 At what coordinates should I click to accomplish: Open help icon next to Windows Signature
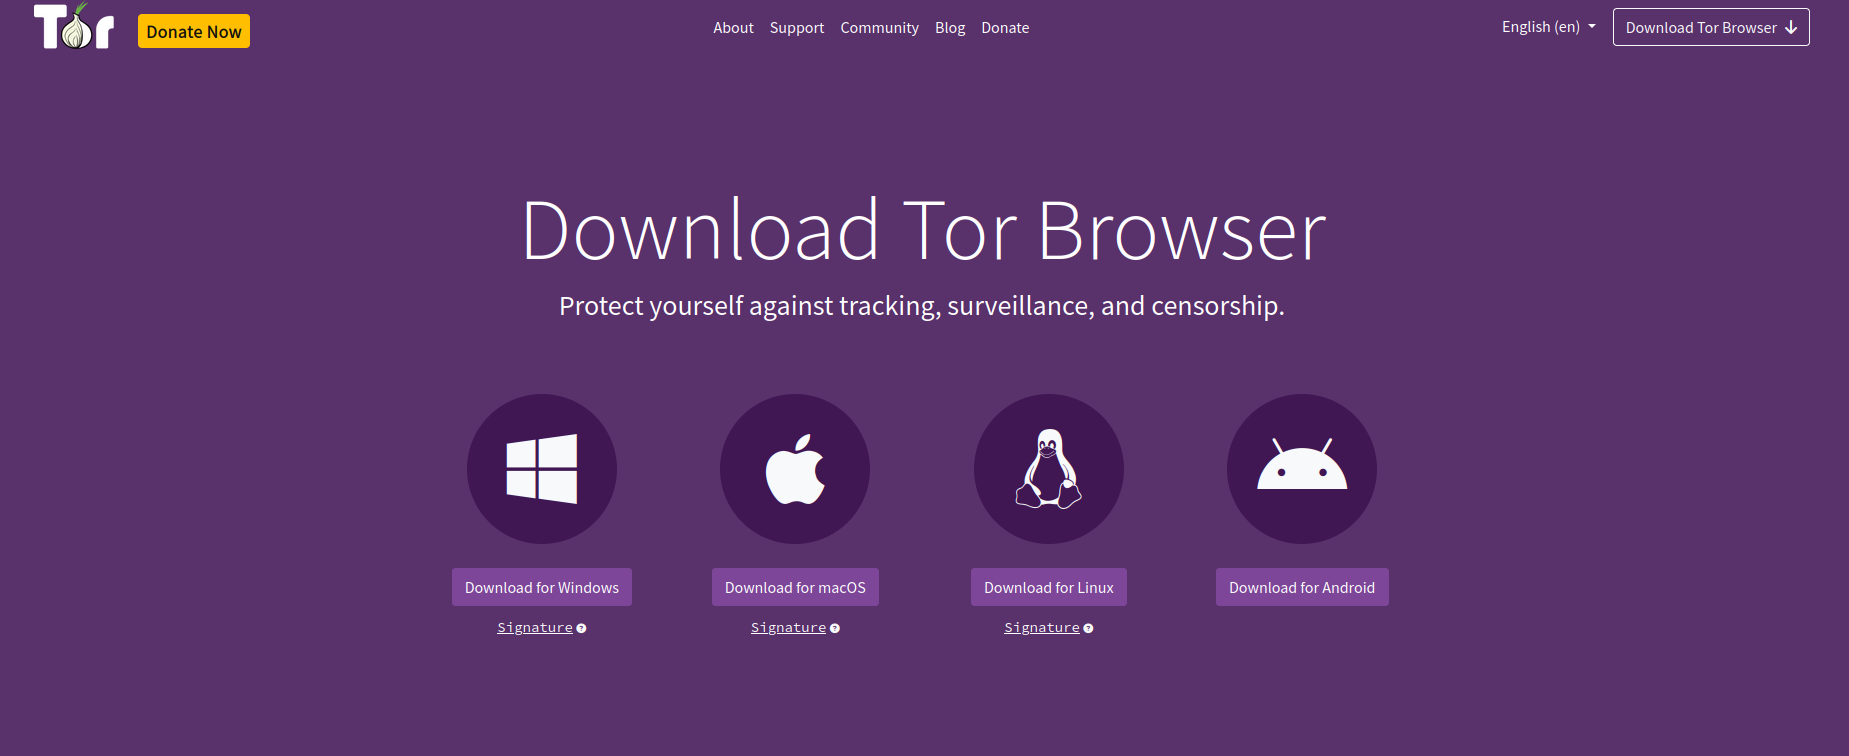point(581,628)
